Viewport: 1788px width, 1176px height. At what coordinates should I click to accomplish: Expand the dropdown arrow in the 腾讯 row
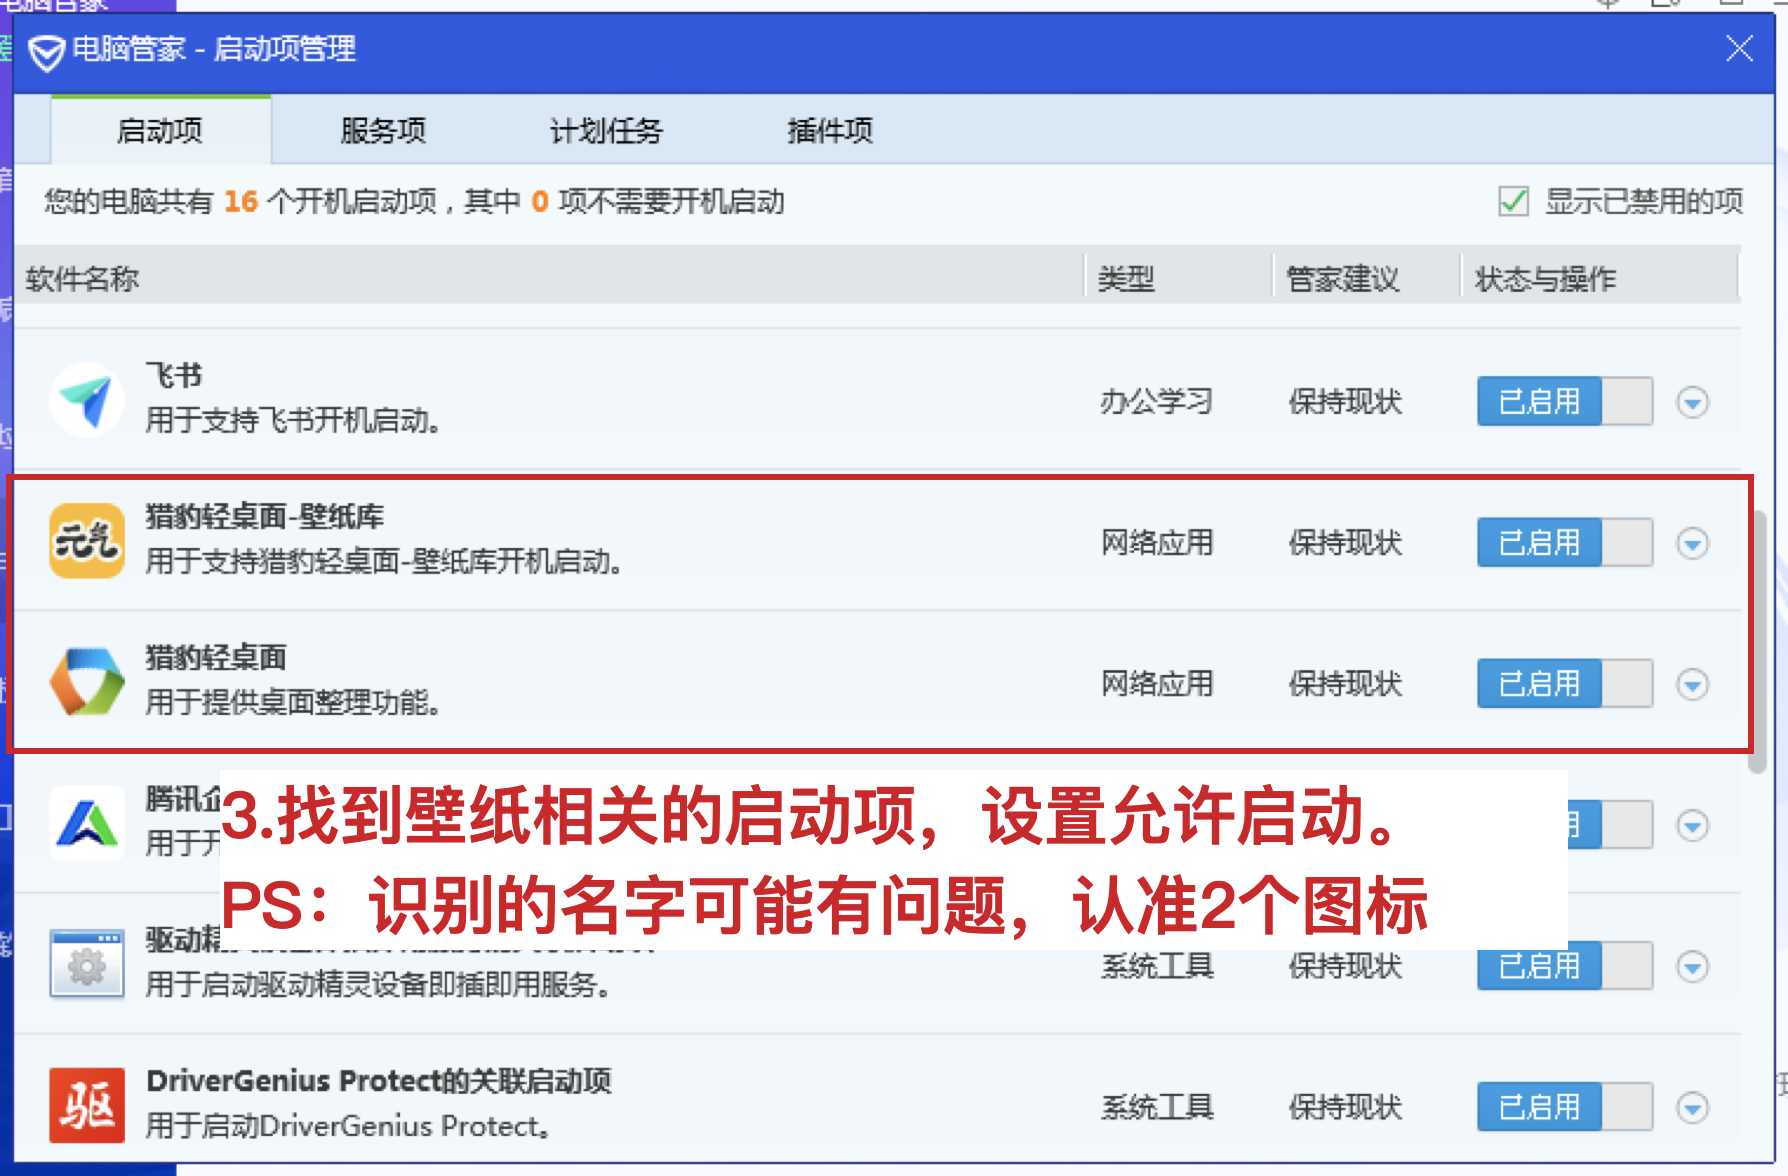pyautogui.click(x=1692, y=825)
